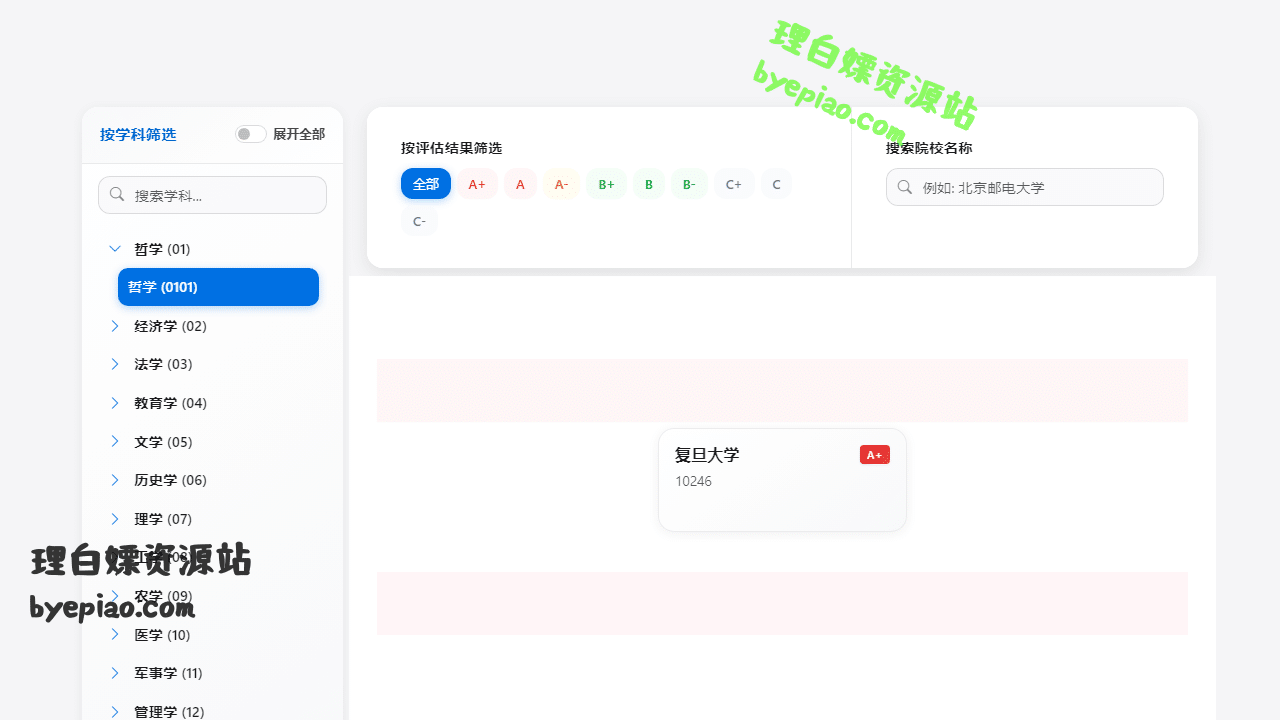The height and width of the screenshot is (720, 1280).
Task: Click magnifier icon in school search box
Action: point(905,187)
